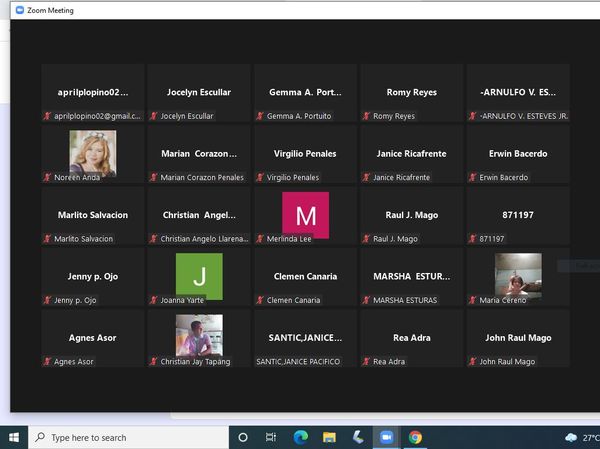600x449 pixels.
Task: Open the Windows Start menu
Action: tap(14, 437)
